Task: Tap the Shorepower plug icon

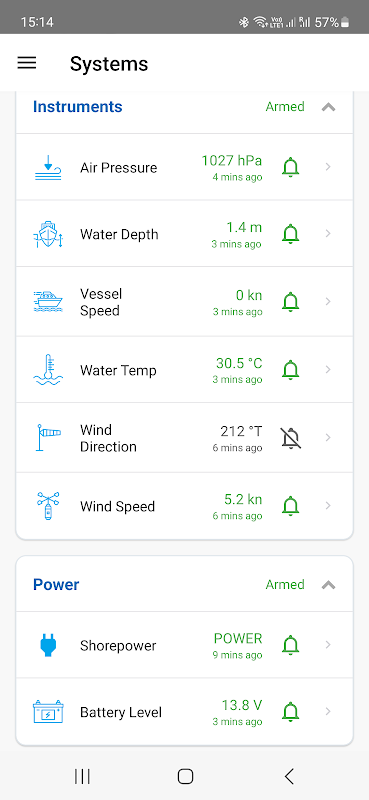Action: [48, 645]
